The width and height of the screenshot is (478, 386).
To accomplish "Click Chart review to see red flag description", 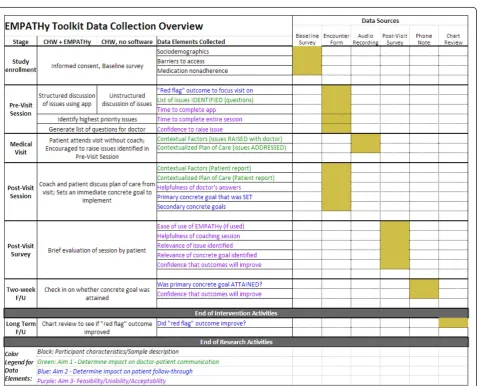I will [97, 328].
